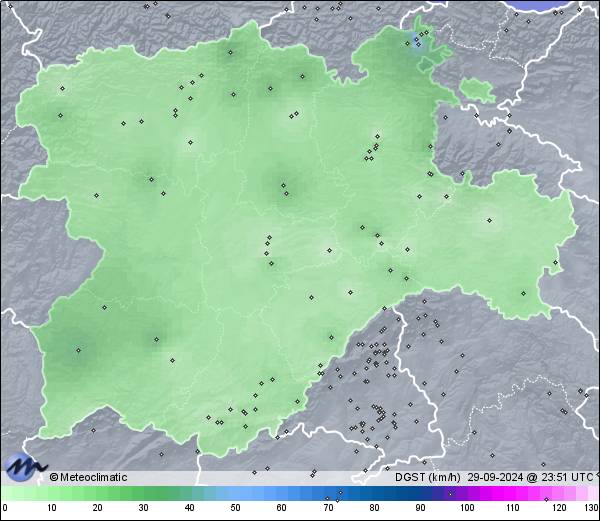Click the time 23:51 UTC text
600x521 pixels.
point(566,477)
